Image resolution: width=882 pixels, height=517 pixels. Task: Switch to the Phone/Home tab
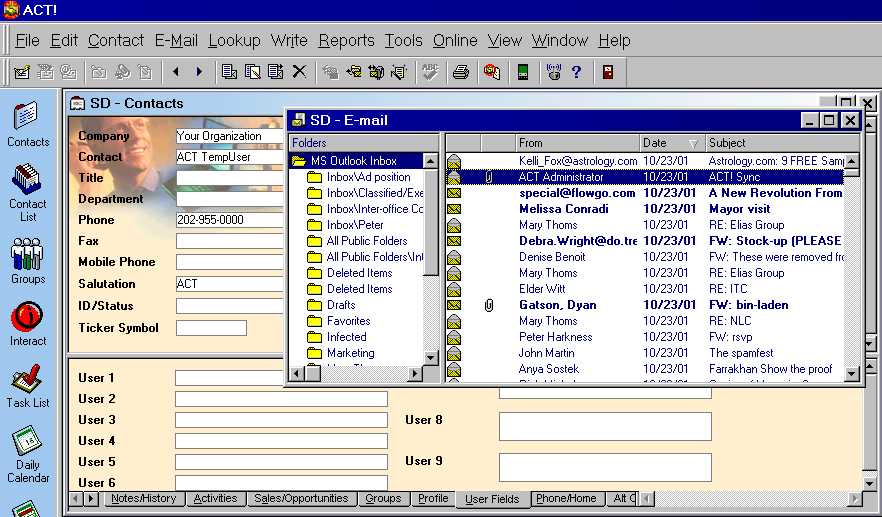[x=566, y=498]
